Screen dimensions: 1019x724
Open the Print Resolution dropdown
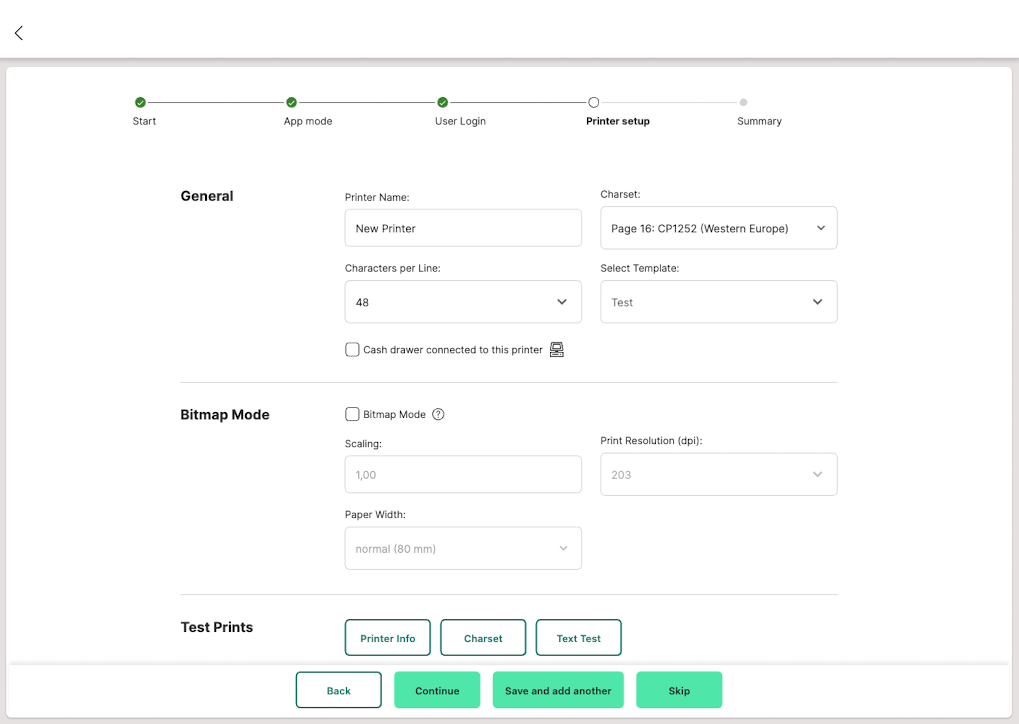[718, 475]
